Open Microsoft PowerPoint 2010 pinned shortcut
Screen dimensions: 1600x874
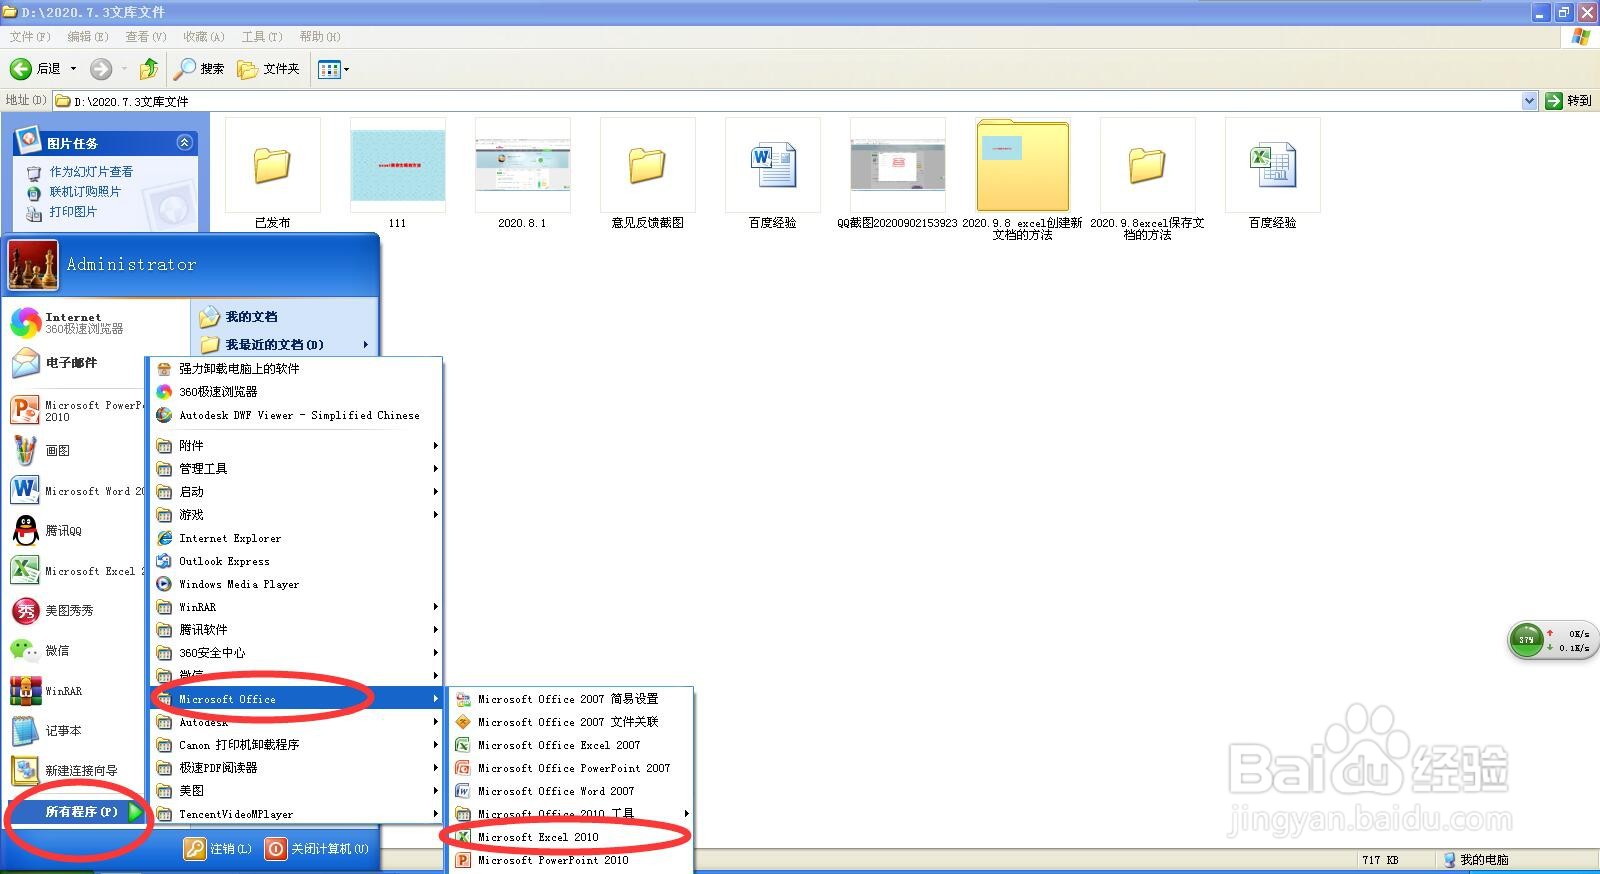(76, 411)
